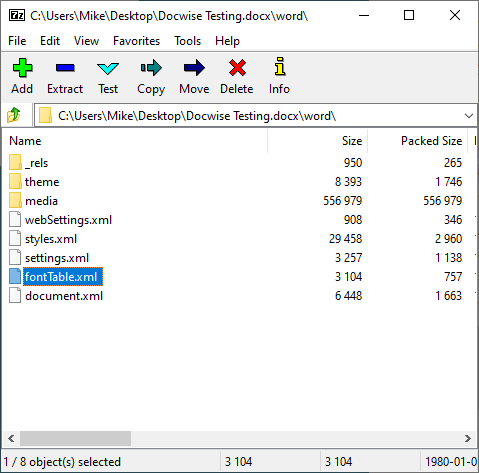Click the scroll left arrow

point(11,438)
